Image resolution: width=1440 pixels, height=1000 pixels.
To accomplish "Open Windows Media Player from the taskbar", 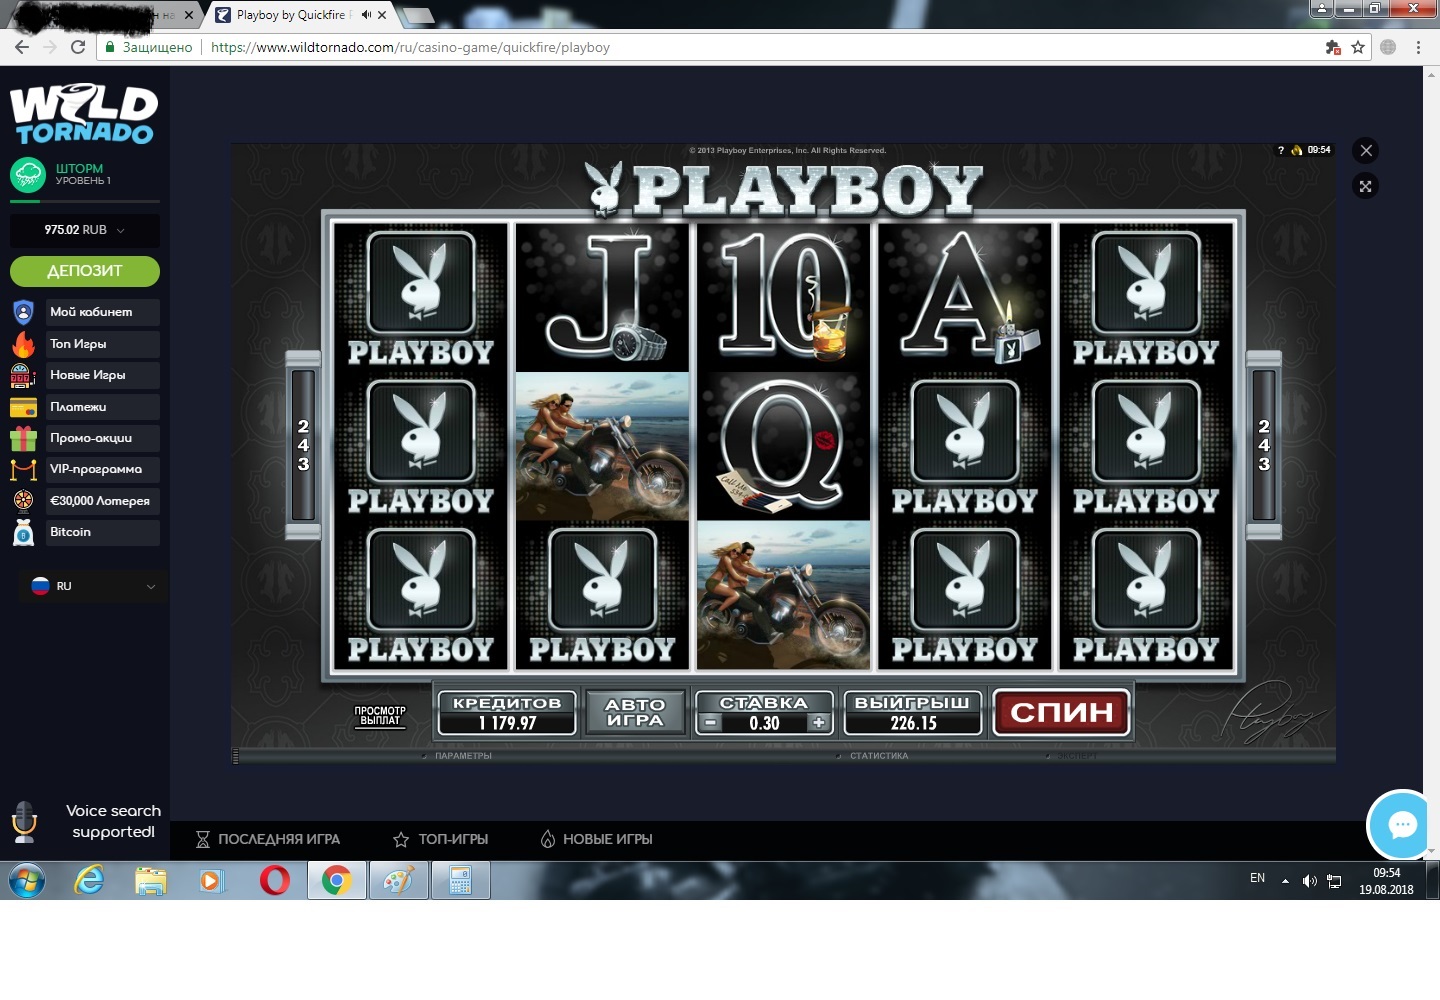I will (x=212, y=881).
